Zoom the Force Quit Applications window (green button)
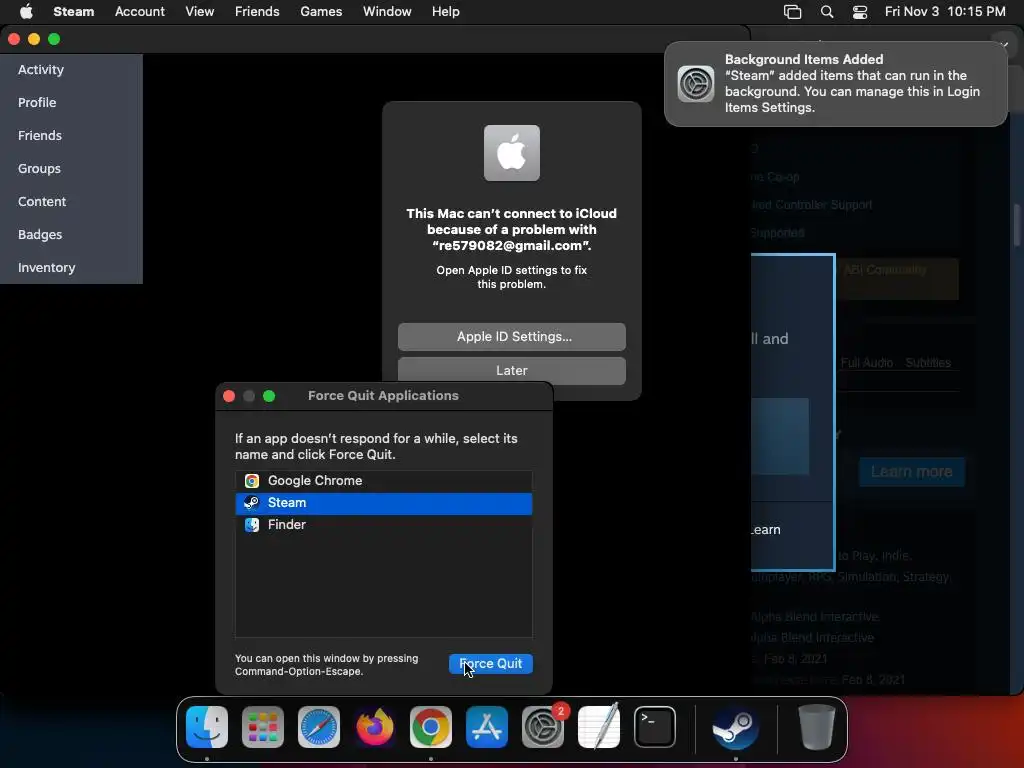This screenshot has width=1024, height=768. (x=269, y=396)
